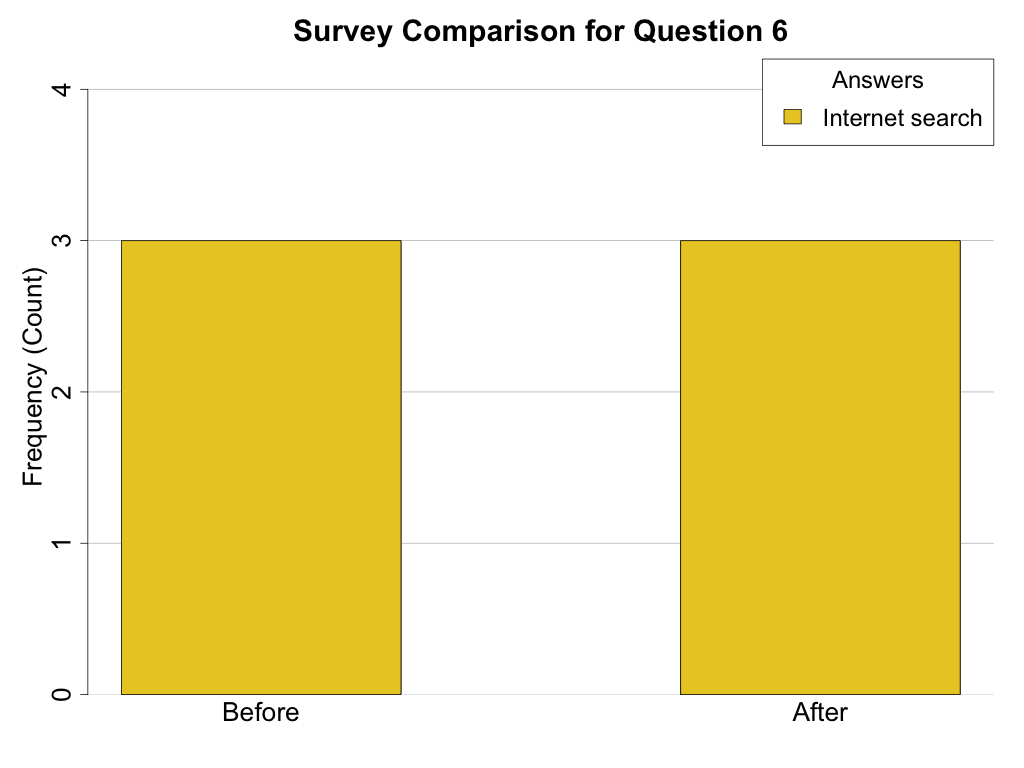Click the y-axis tick label 4
Screen dimensions: 1024x768
click(61, 90)
